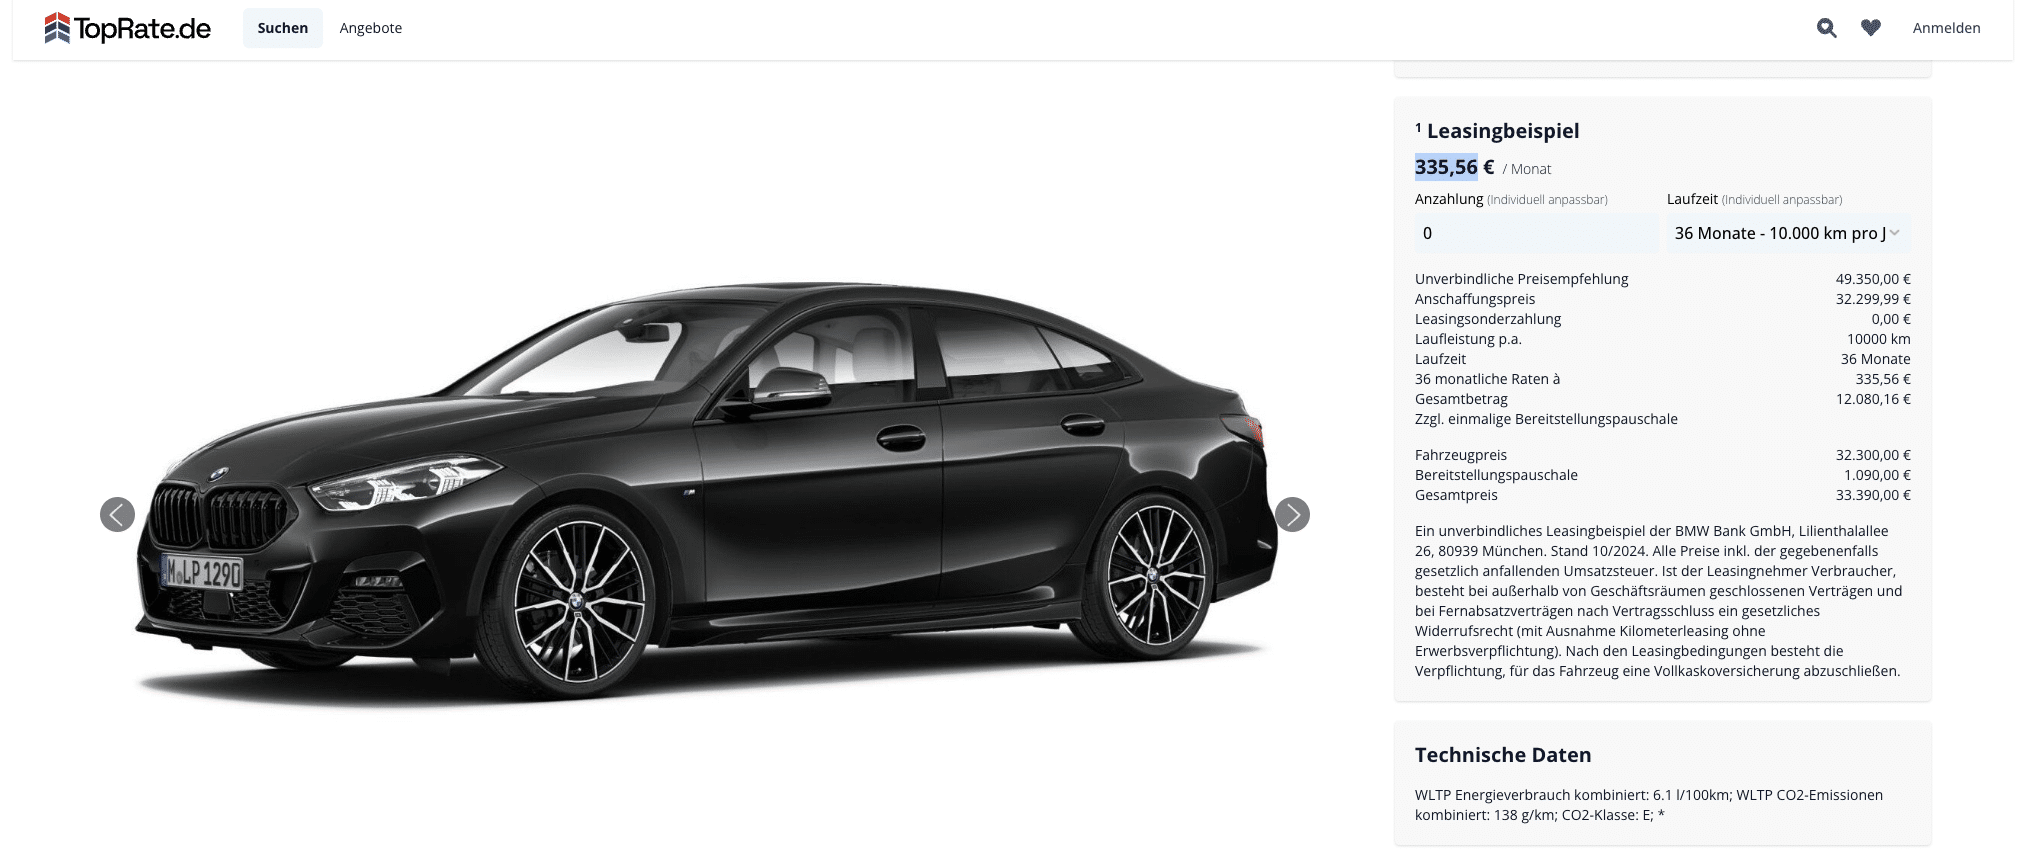
Task: Open favorites via the heart icon
Action: coord(1870,28)
